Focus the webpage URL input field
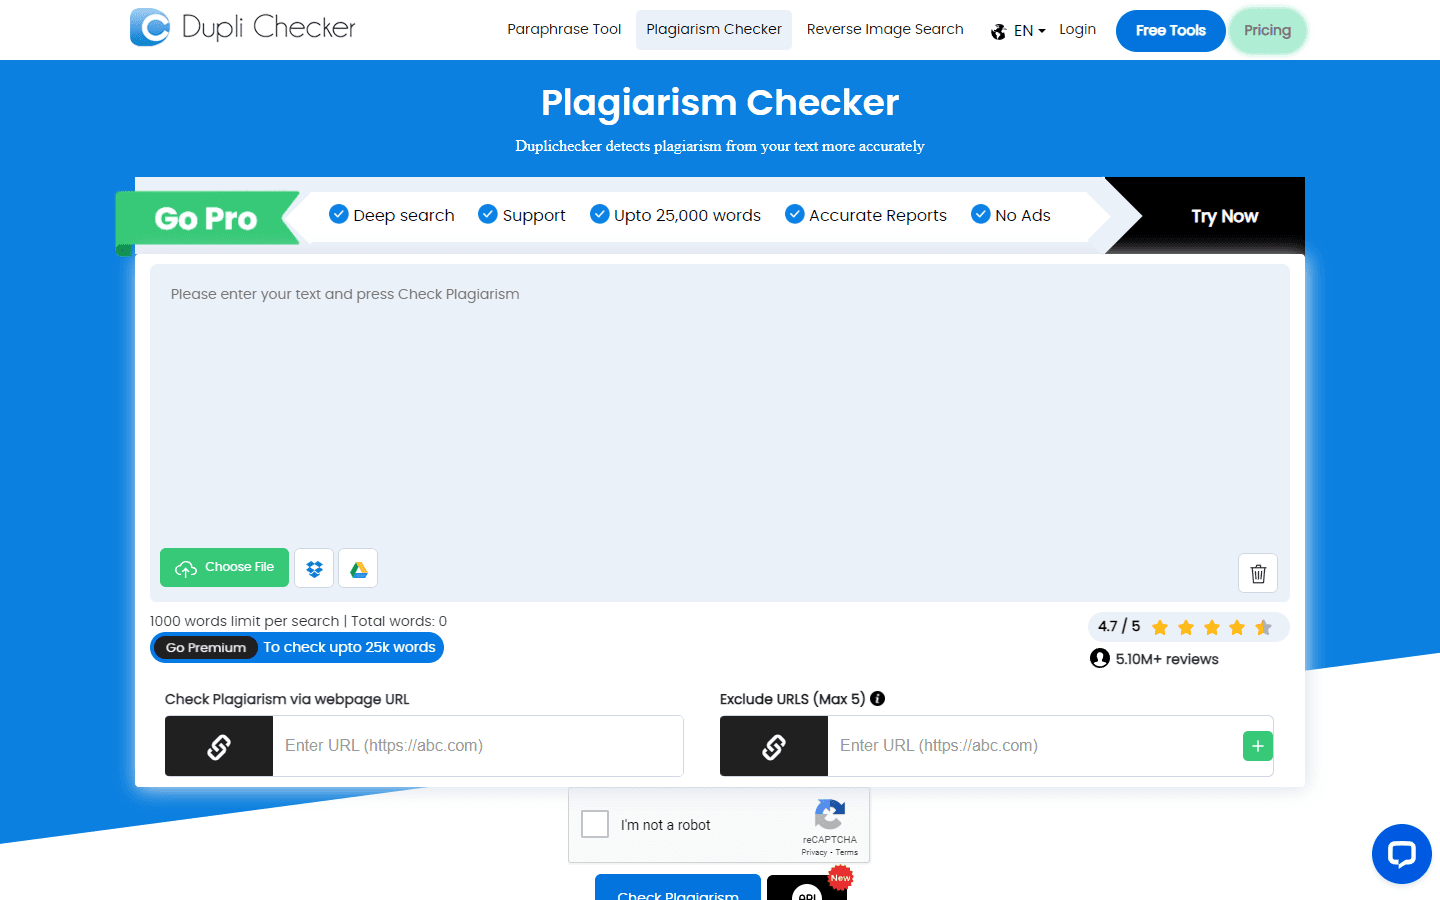The height and width of the screenshot is (900, 1440). coord(478,746)
